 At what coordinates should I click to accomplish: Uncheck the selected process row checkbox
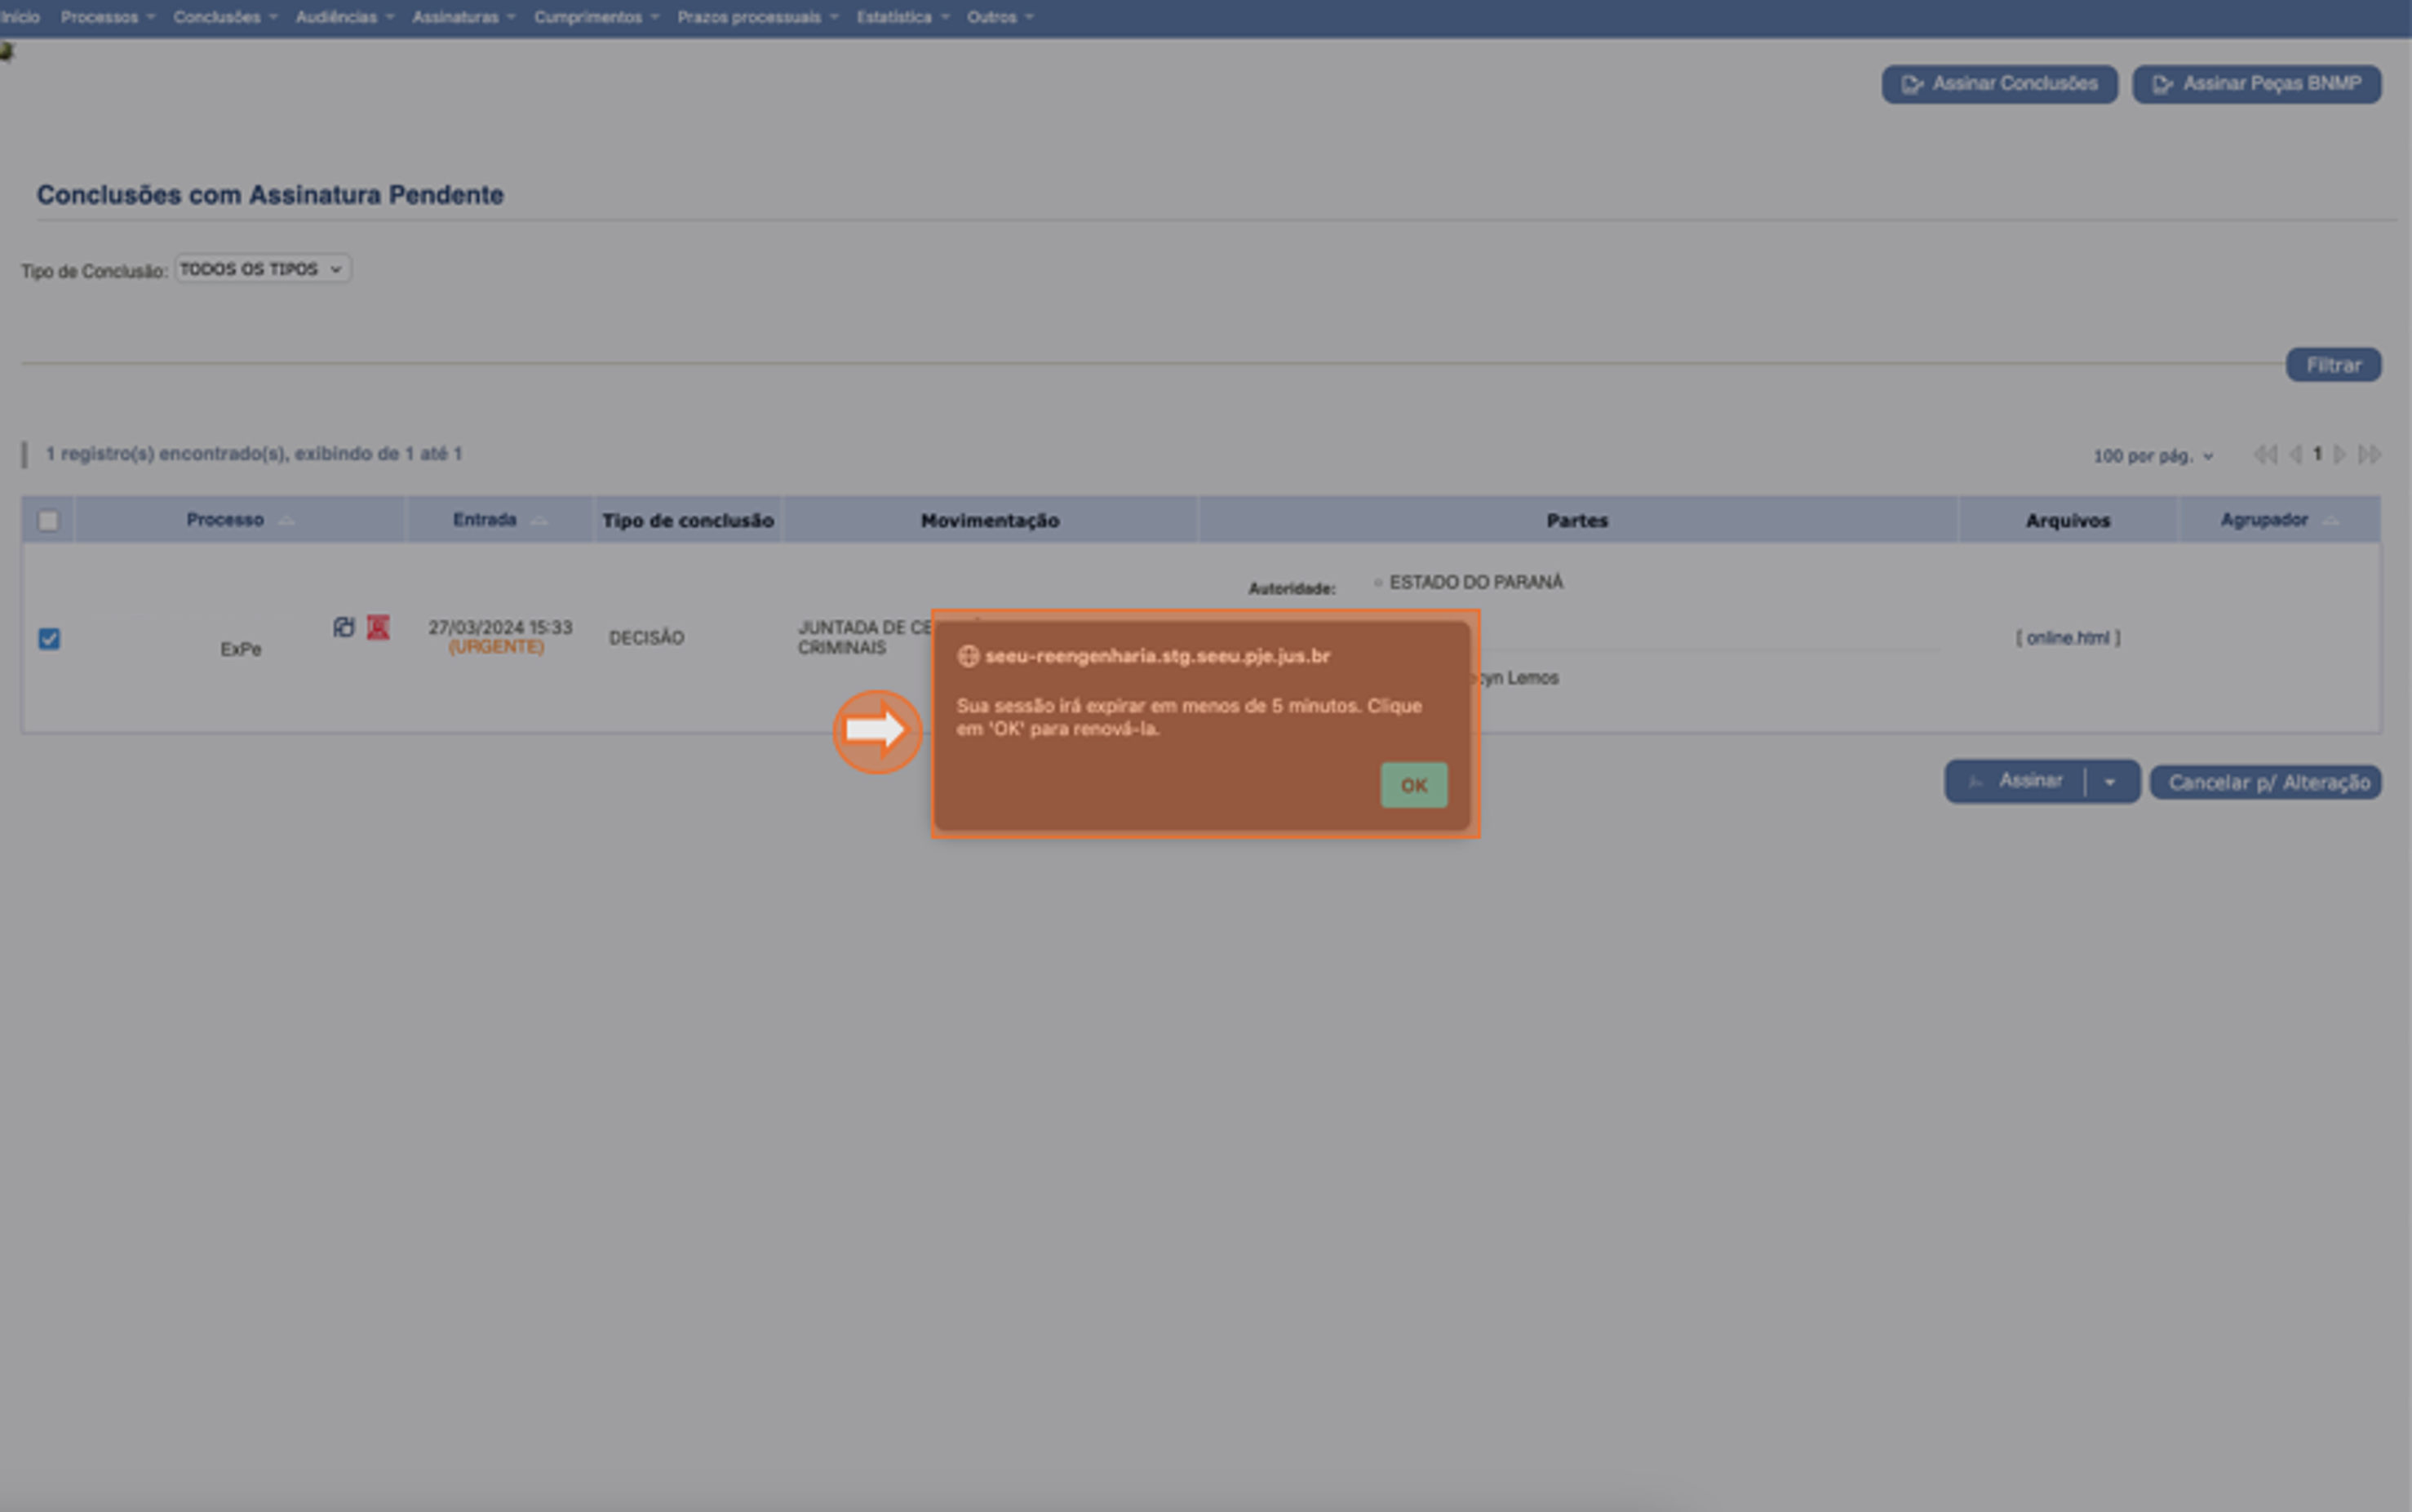point(49,639)
